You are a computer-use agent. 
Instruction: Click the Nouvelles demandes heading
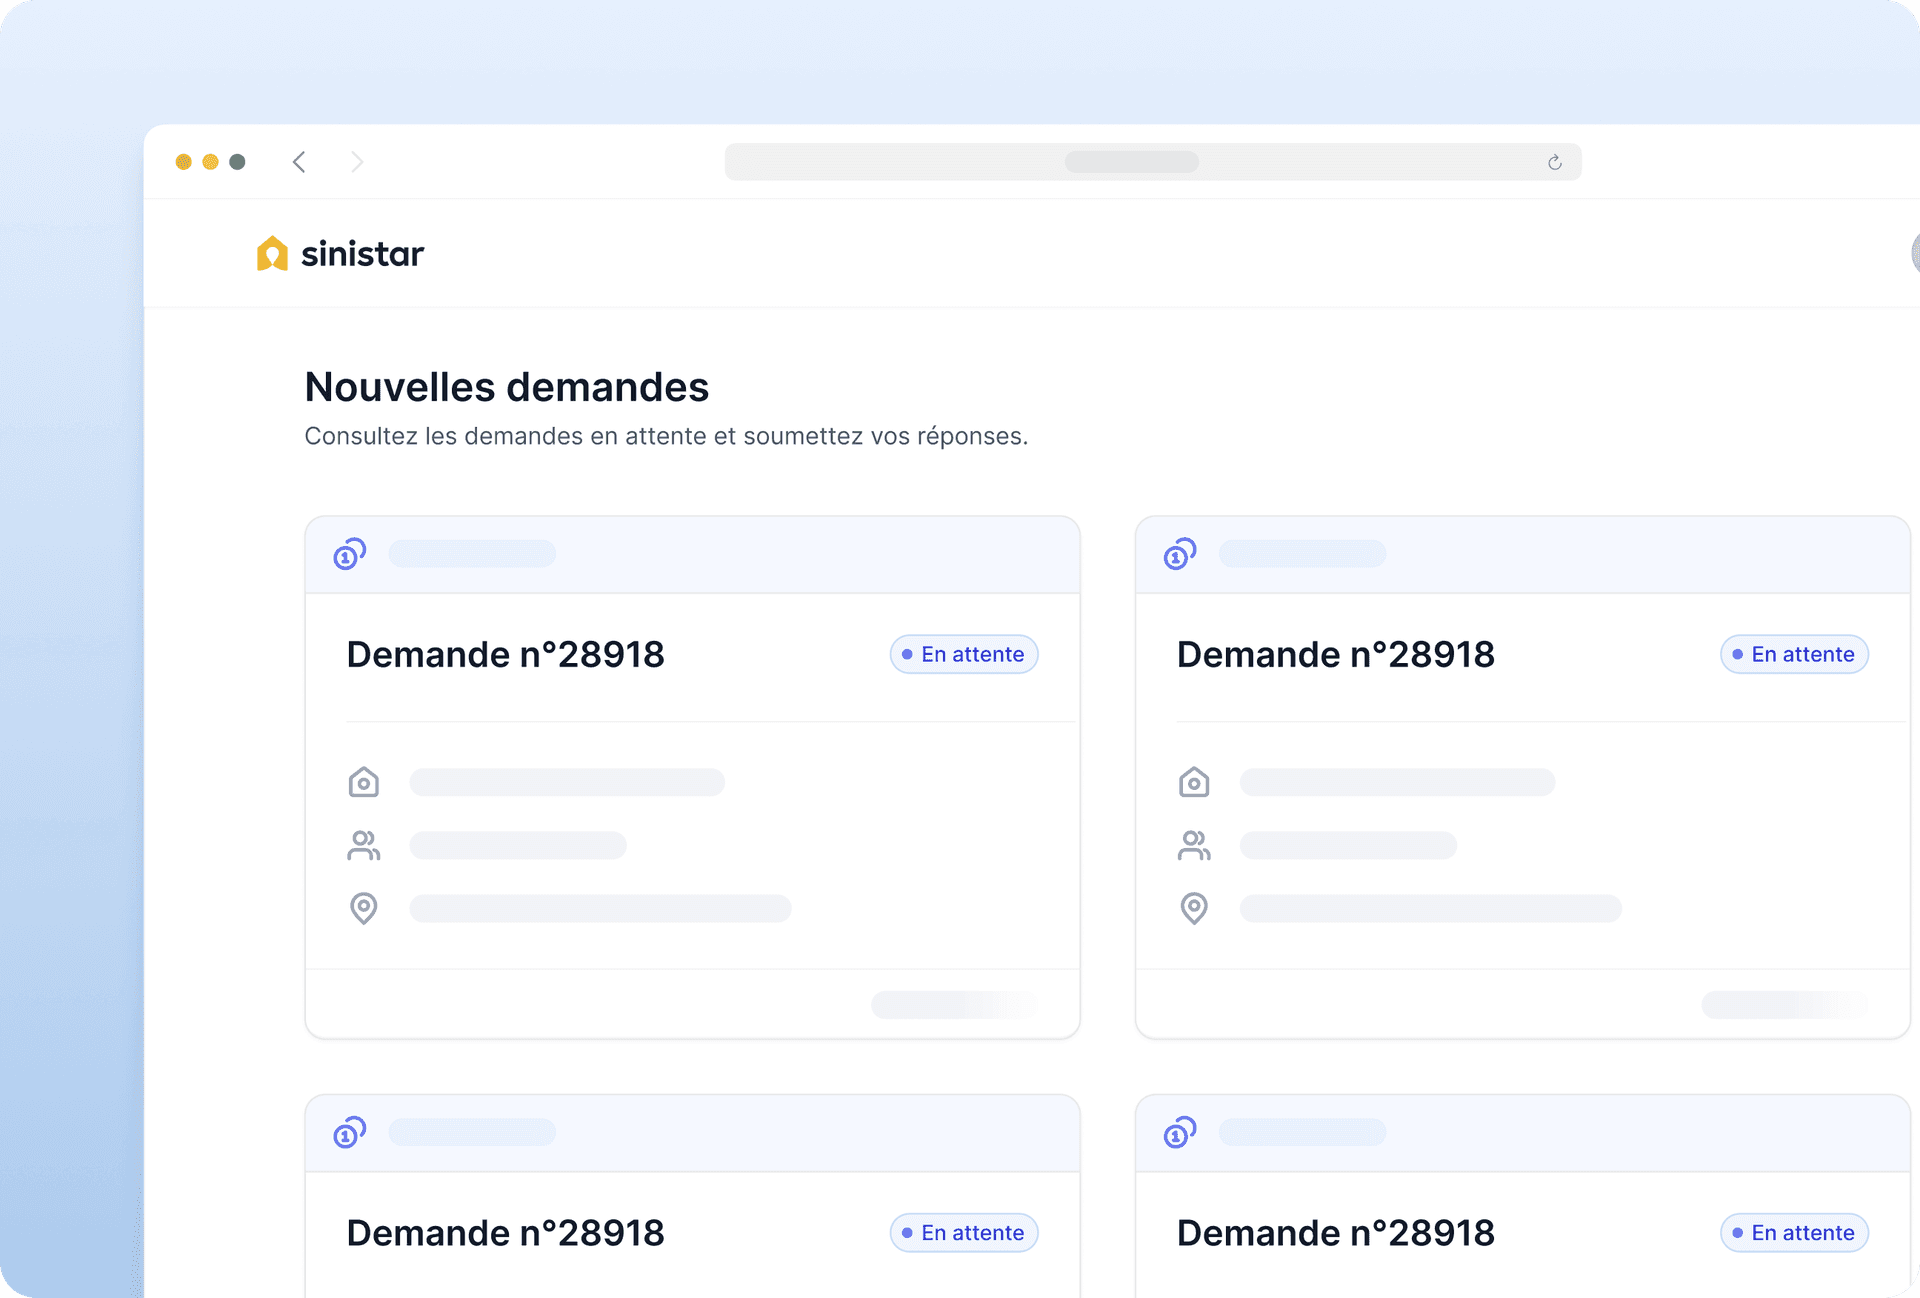point(506,387)
